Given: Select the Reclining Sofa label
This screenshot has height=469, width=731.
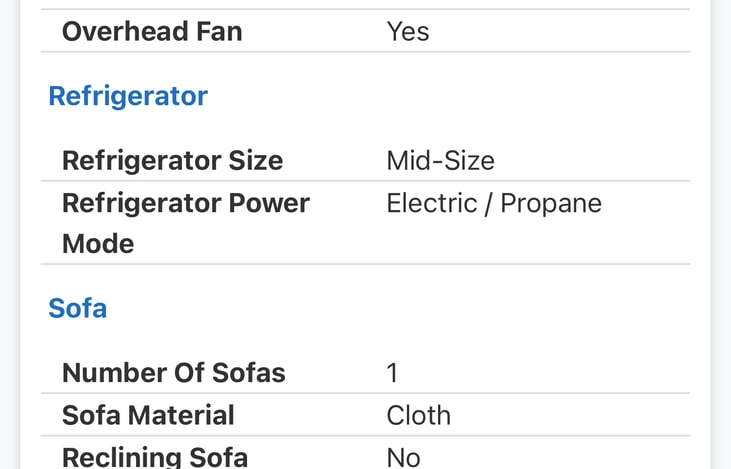Looking at the screenshot, I should pyautogui.click(x=155, y=457).
